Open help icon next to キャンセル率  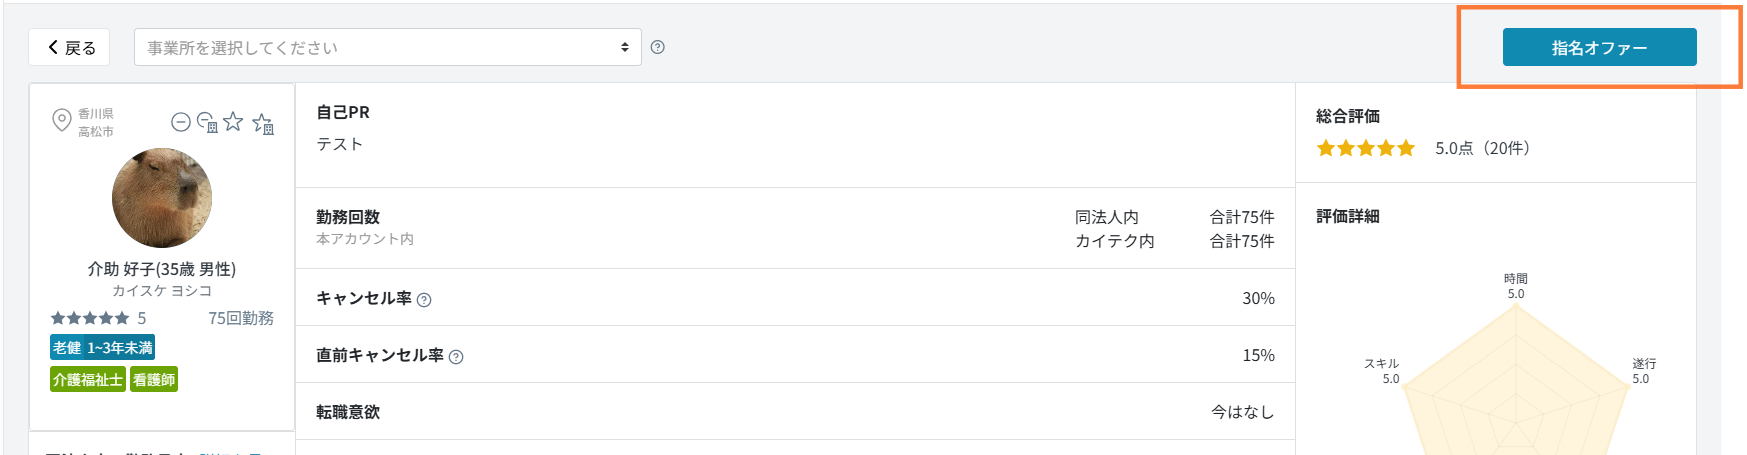pyautogui.click(x=424, y=300)
